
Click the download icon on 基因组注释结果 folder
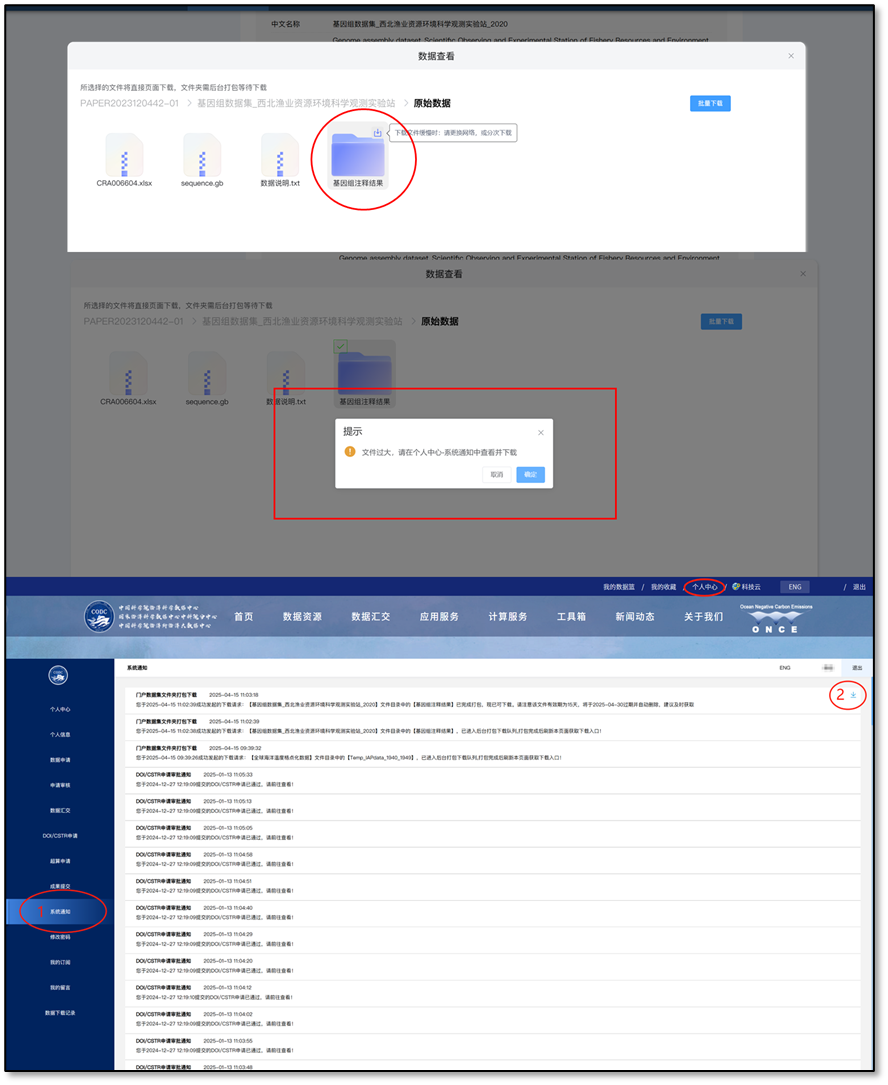pos(377,132)
